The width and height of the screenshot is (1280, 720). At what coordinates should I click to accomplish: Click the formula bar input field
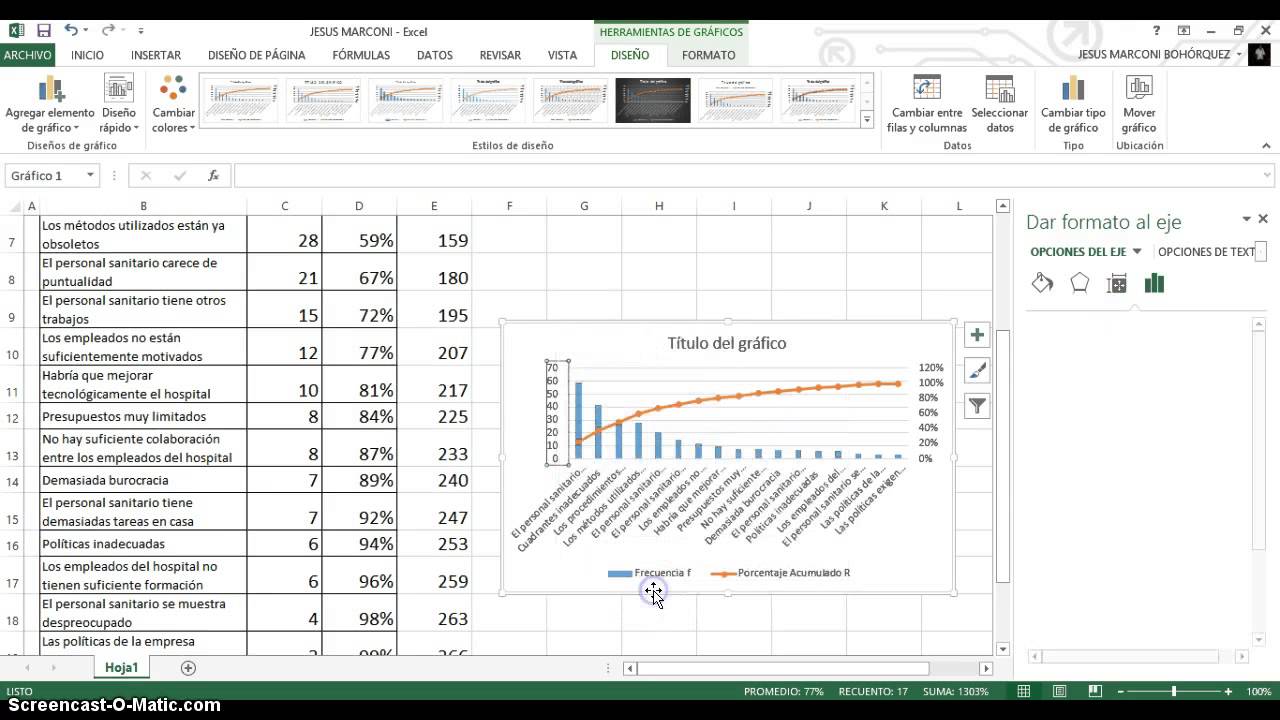pos(754,175)
